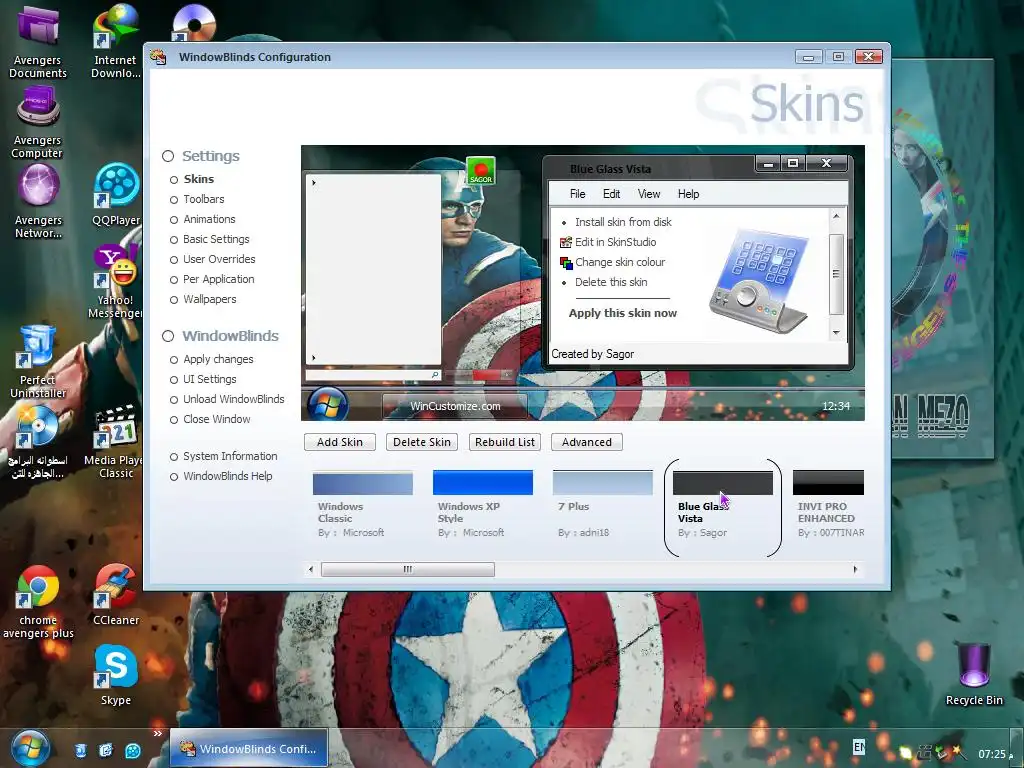This screenshot has height=768, width=1024.
Task: Click Install skin from disk
Action: [623, 222]
